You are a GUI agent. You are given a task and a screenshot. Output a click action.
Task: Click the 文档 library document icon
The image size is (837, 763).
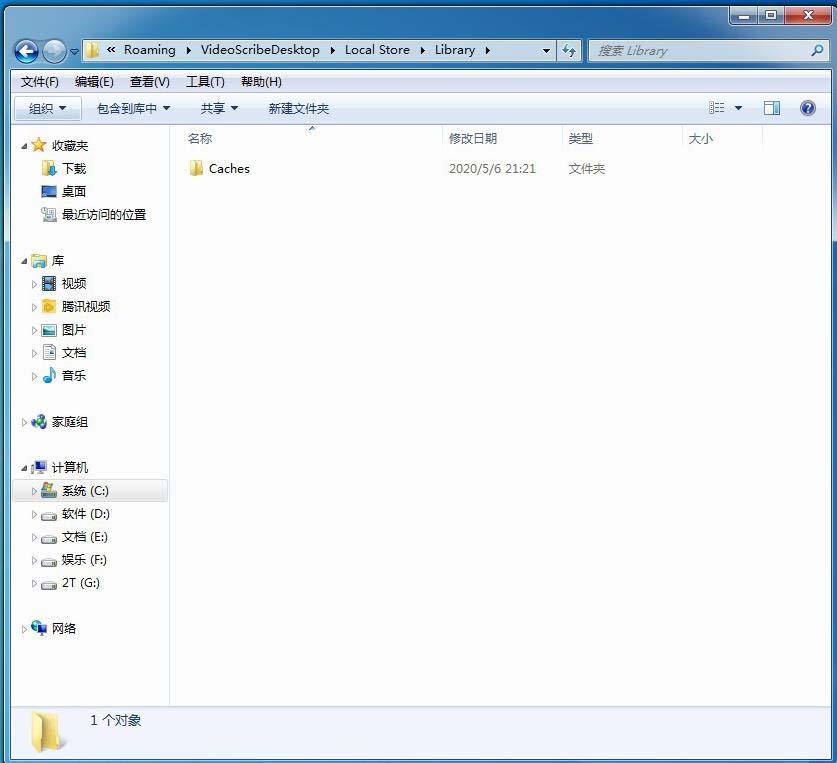coord(49,352)
